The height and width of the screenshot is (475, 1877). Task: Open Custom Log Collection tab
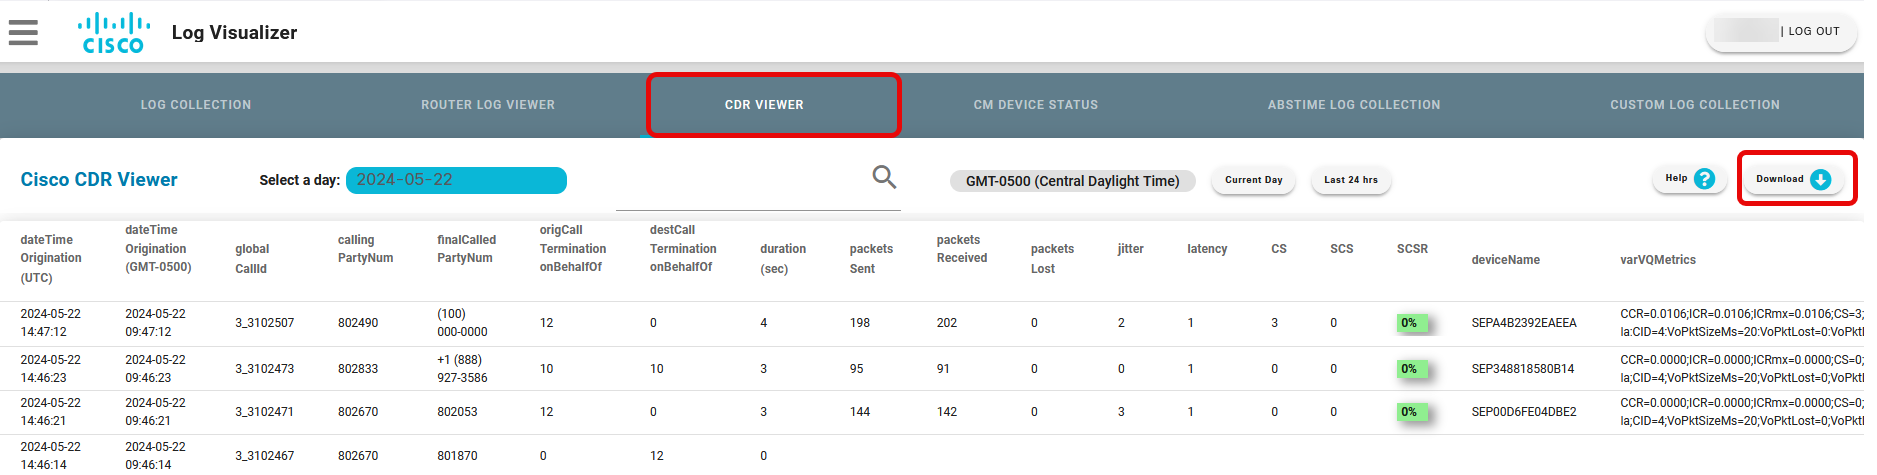(x=1695, y=104)
